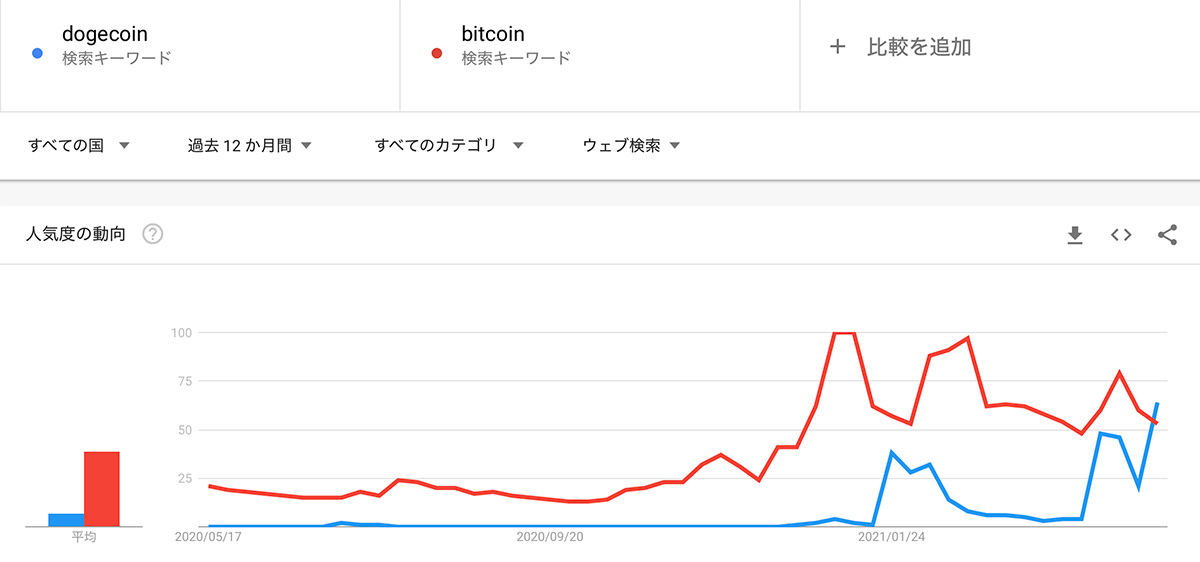Edit the dogecoin search term
Screen dimensions: 1200x562
pyautogui.click(x=105, y=35)
